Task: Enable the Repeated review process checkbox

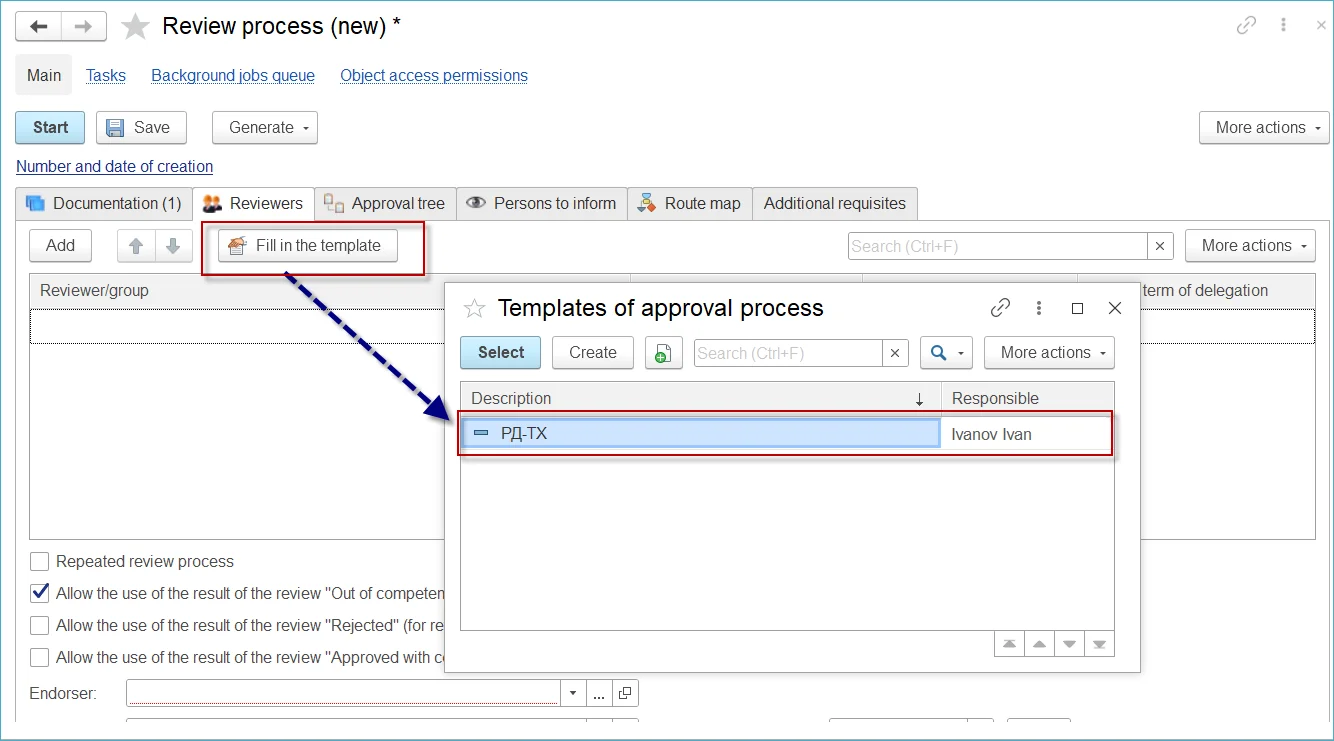Action: click(x=40, y=562)
